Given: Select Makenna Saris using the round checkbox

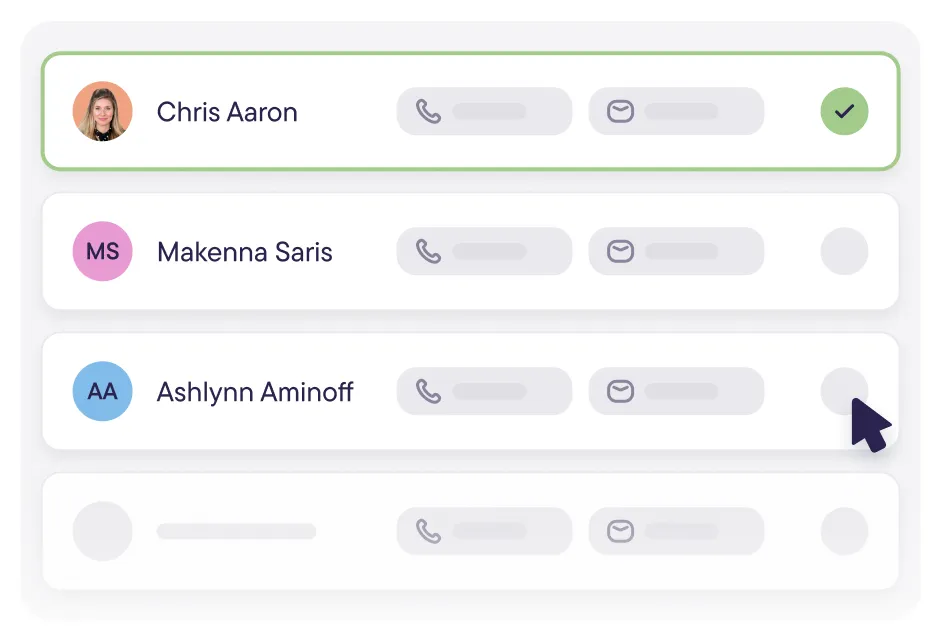Looking at the screenshot, I should [x=844, y=251].
